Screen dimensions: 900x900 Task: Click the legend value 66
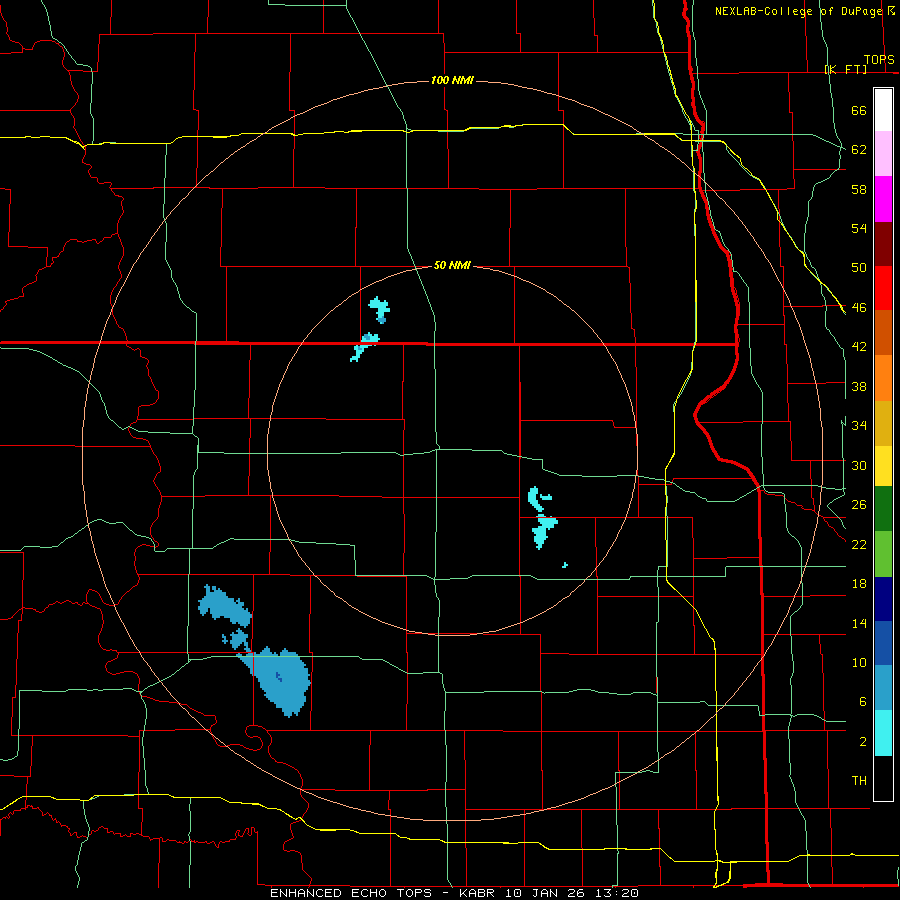coord(859,110)
